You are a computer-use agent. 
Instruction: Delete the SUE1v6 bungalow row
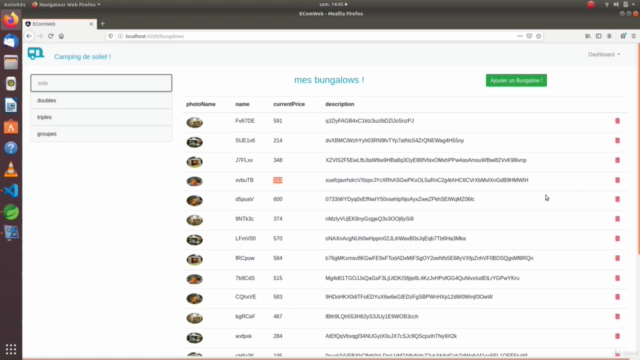pos(617,140)
